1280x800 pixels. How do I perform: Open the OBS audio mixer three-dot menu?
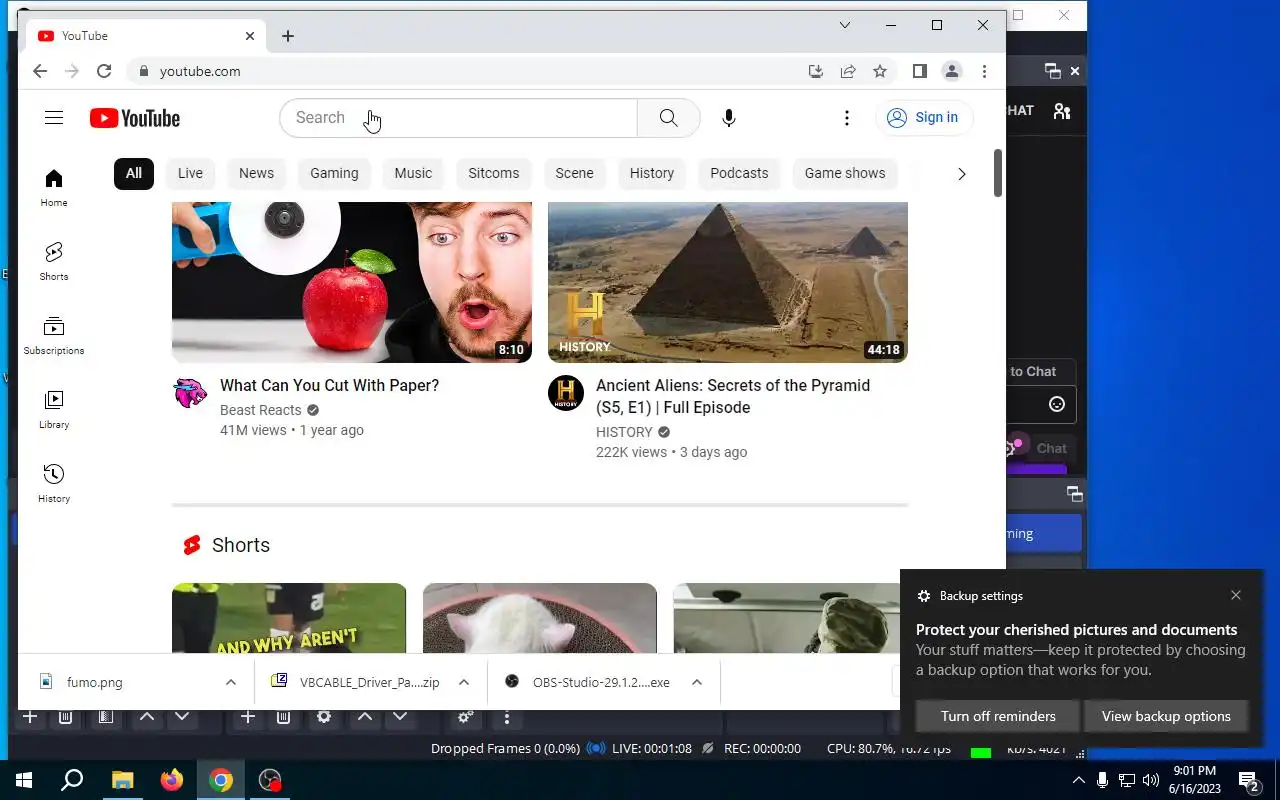point(507,717)
